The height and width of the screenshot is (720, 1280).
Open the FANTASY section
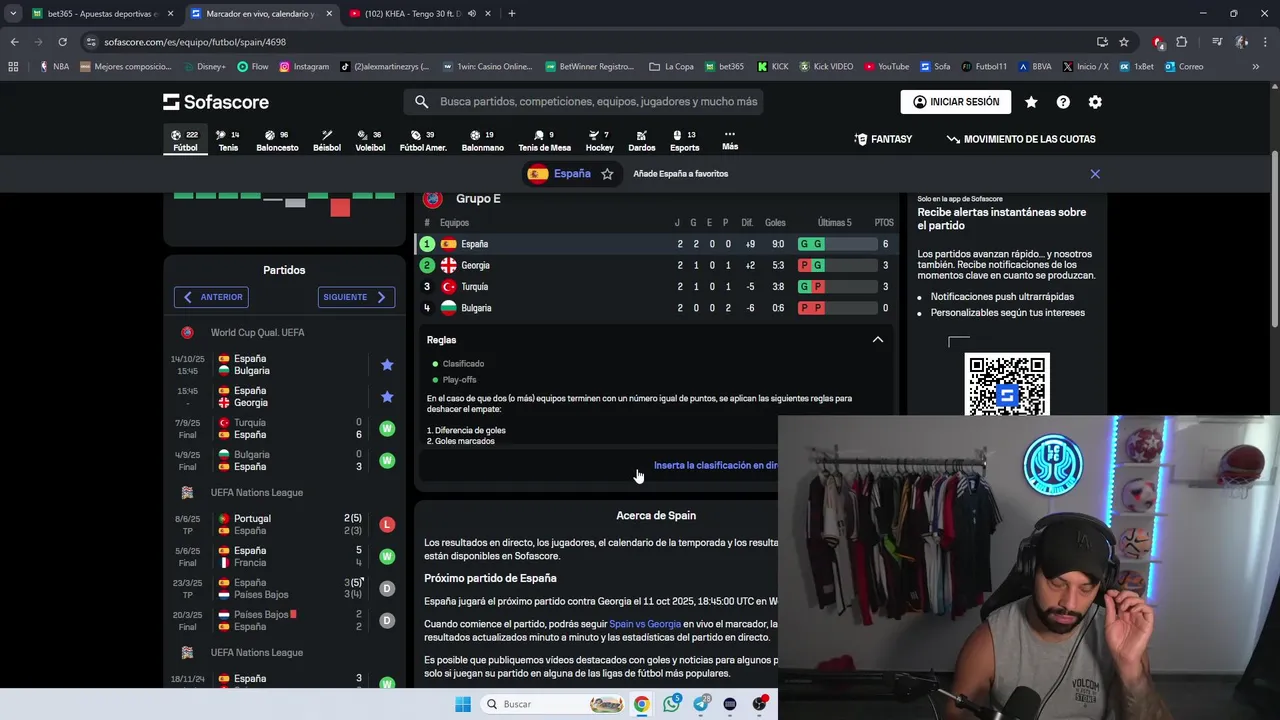click(x=883, y=139)
